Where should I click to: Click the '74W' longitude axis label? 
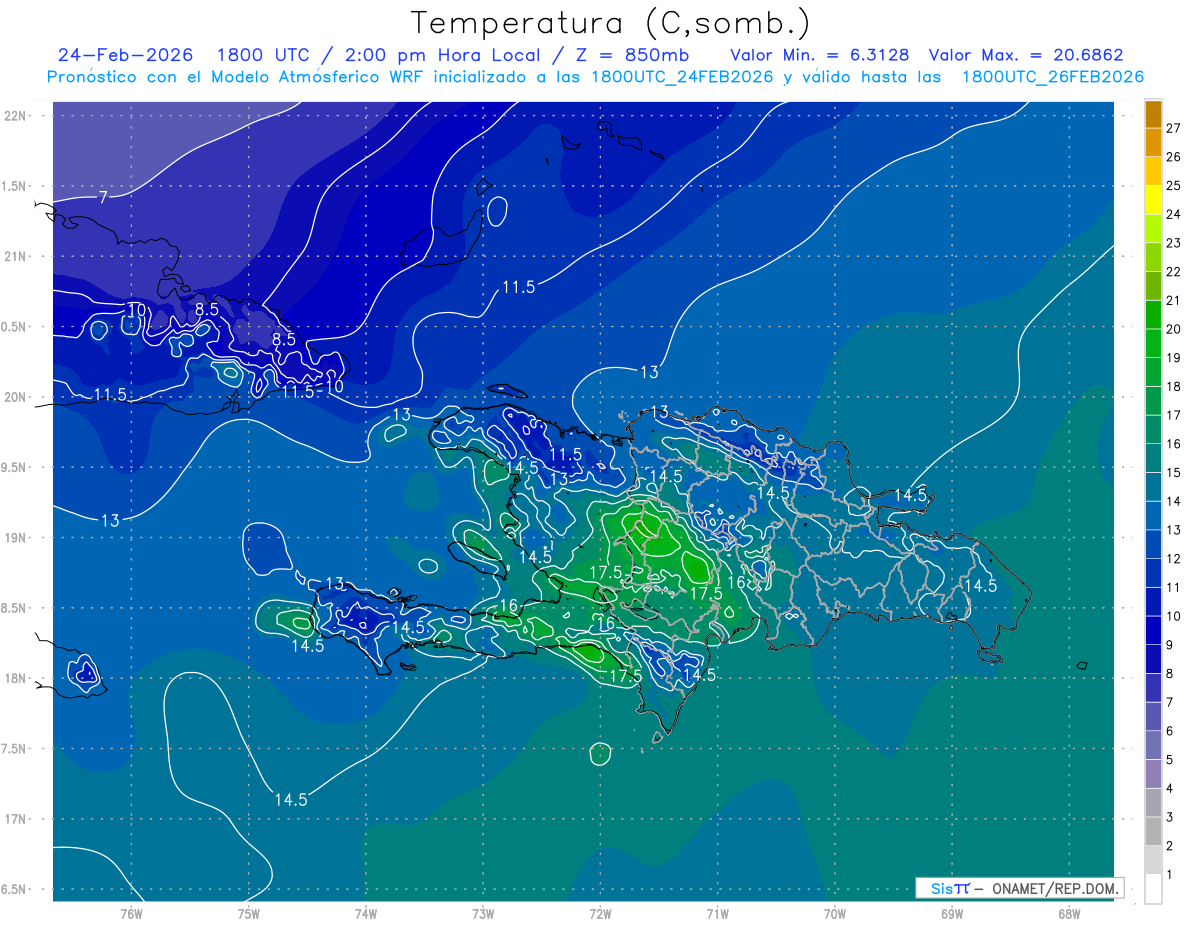365,914
